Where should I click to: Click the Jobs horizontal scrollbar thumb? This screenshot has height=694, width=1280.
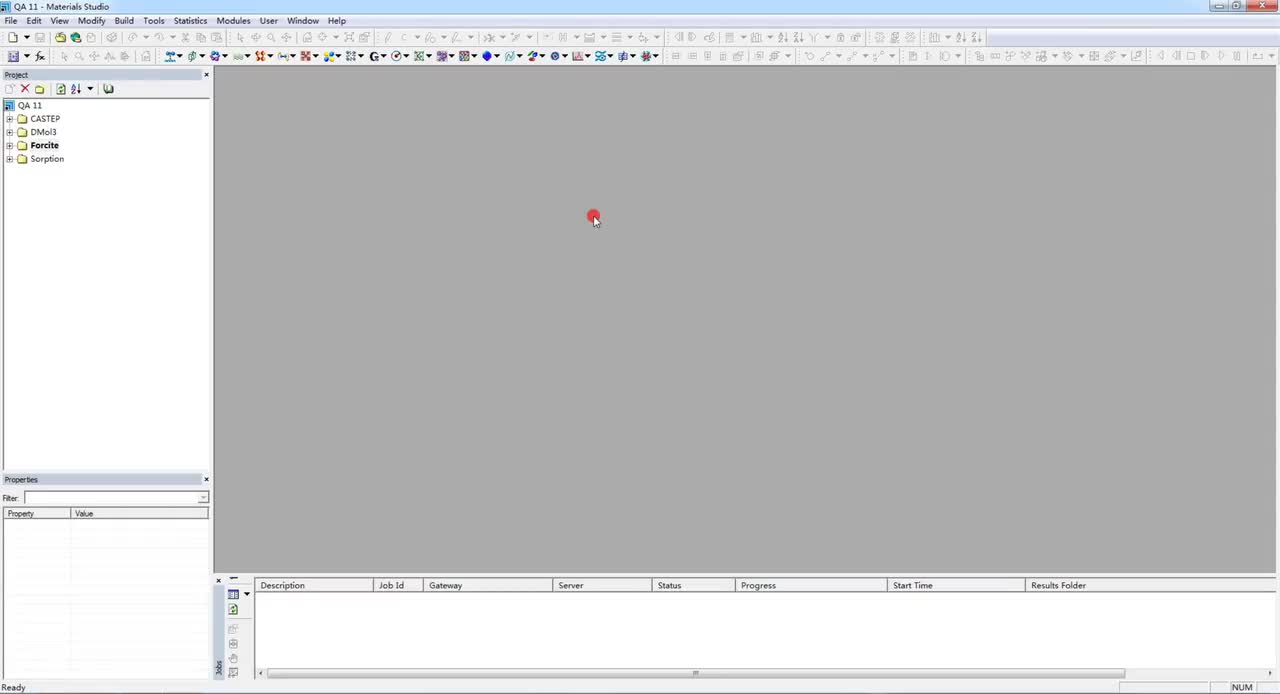696,673
